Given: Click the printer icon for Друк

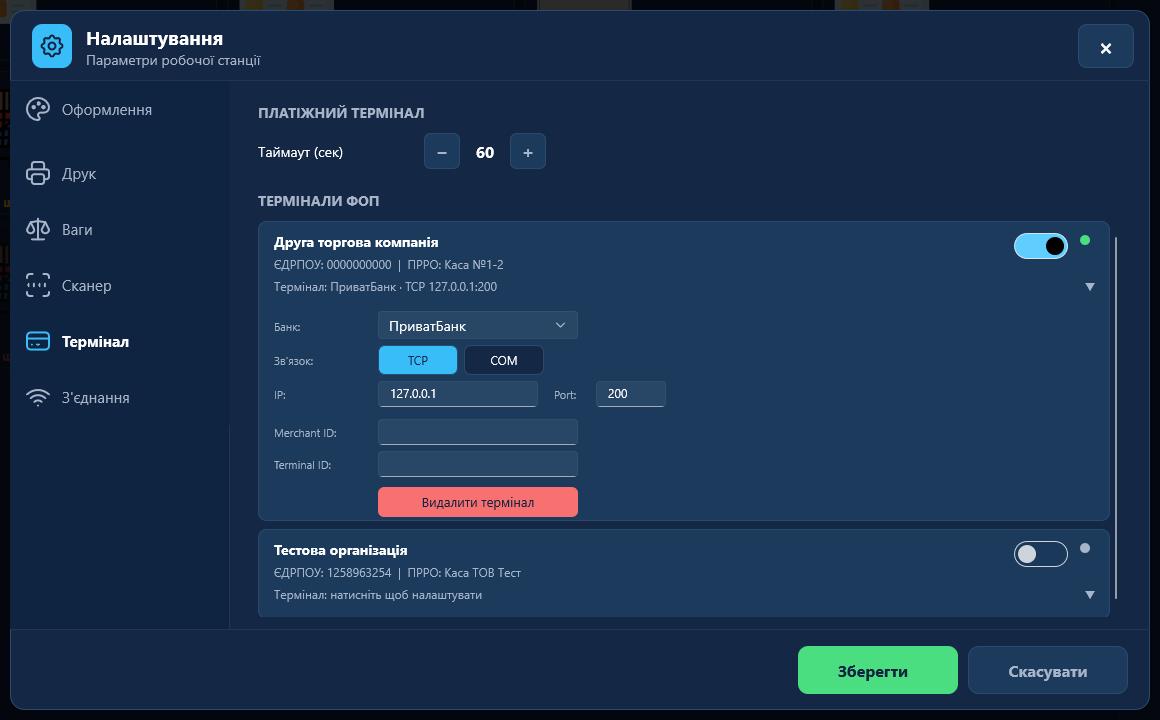Looking at the screenshot, I should pos(38,173).
